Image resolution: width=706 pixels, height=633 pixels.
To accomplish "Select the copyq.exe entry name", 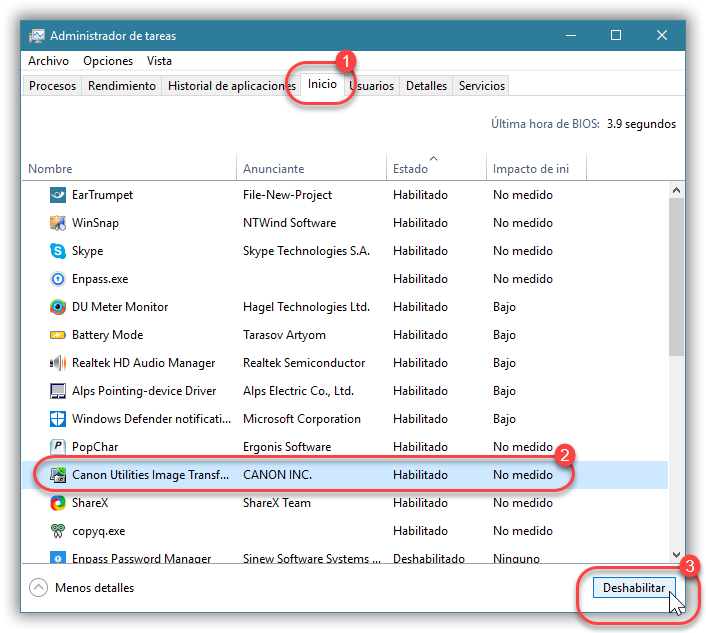I will pos(99,531).
